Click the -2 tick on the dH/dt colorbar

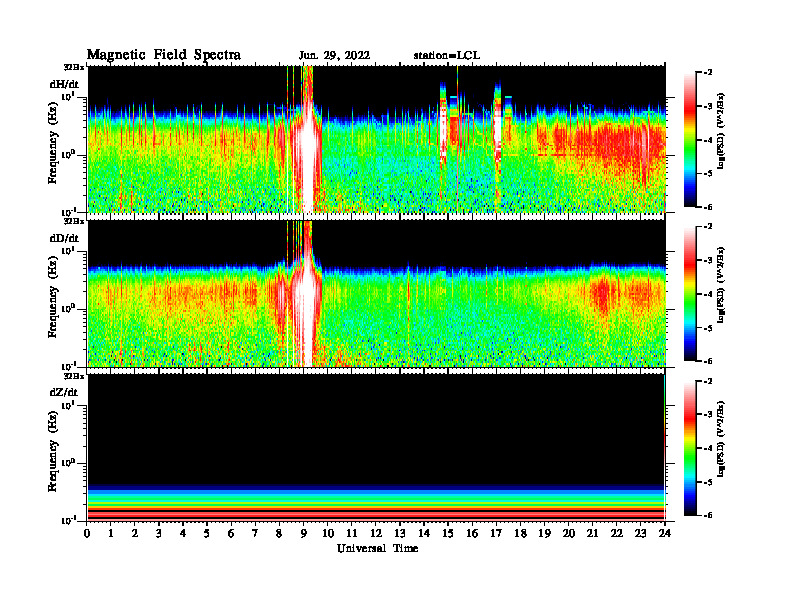point(707,73)
